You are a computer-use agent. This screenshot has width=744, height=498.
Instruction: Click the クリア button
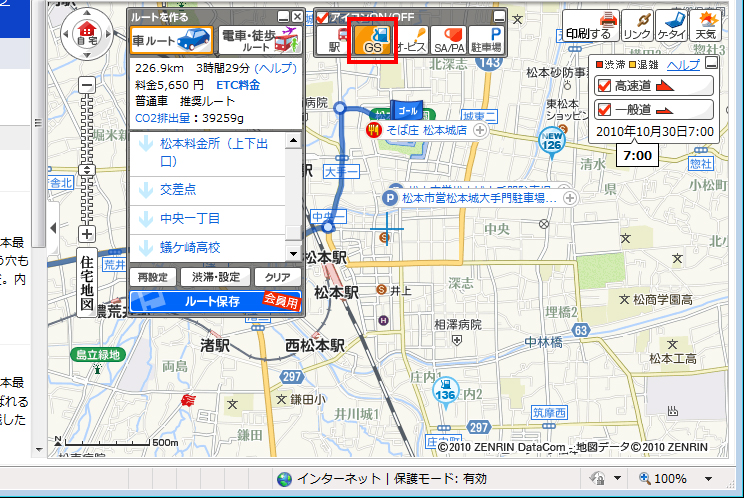coord(278,277)
